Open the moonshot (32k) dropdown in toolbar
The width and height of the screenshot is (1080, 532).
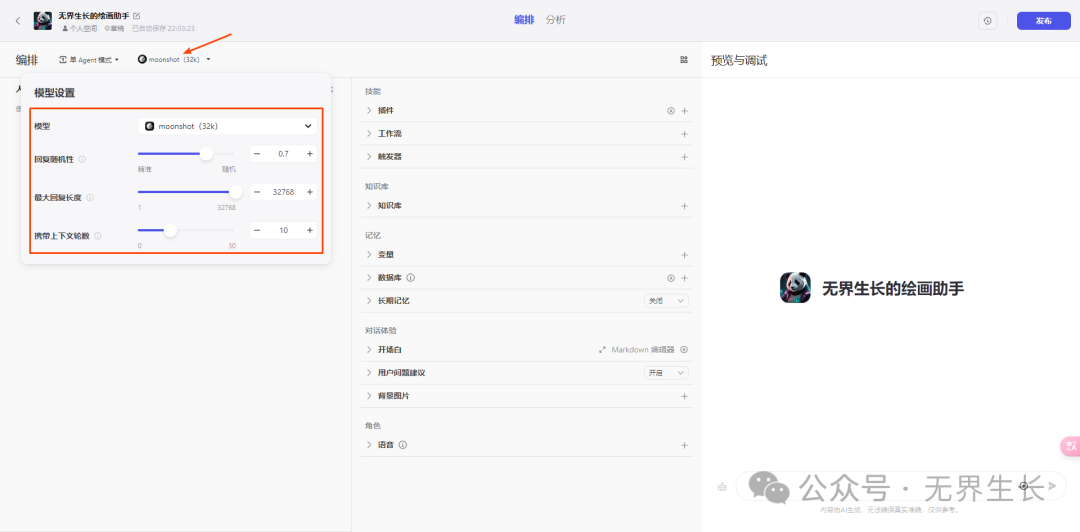174,60
